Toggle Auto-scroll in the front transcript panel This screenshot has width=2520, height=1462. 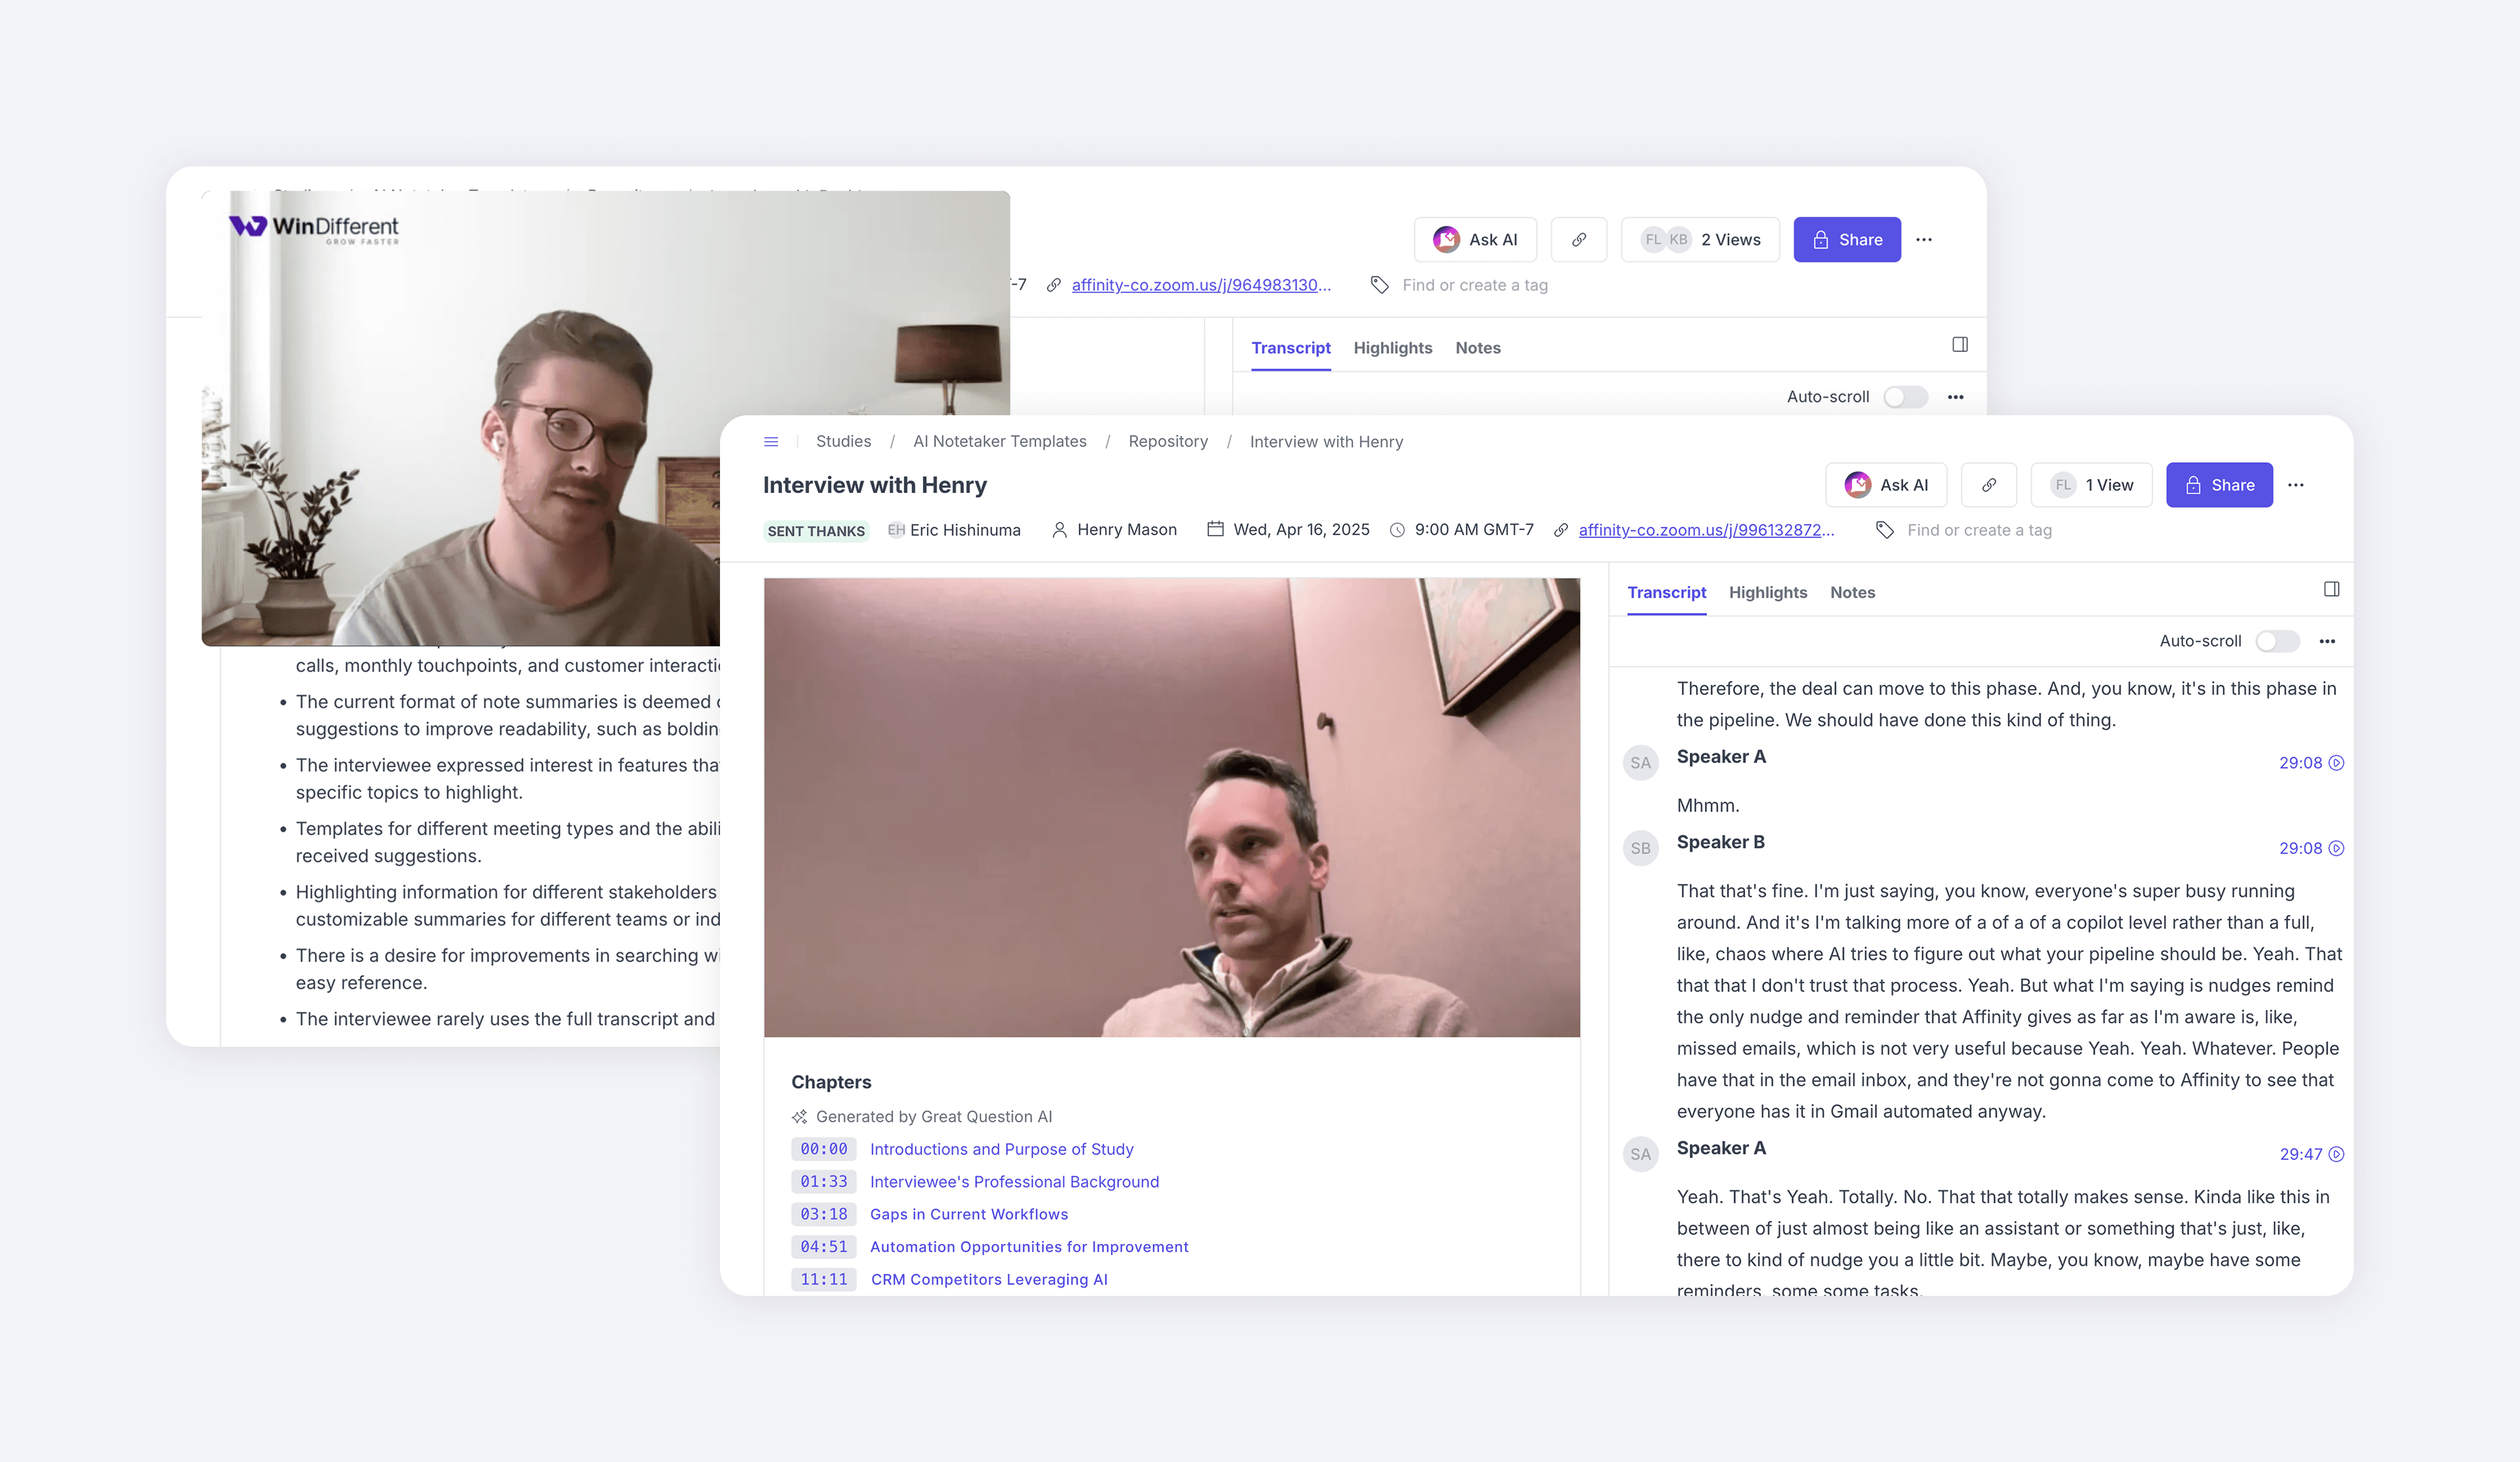tap(2277, 641)
